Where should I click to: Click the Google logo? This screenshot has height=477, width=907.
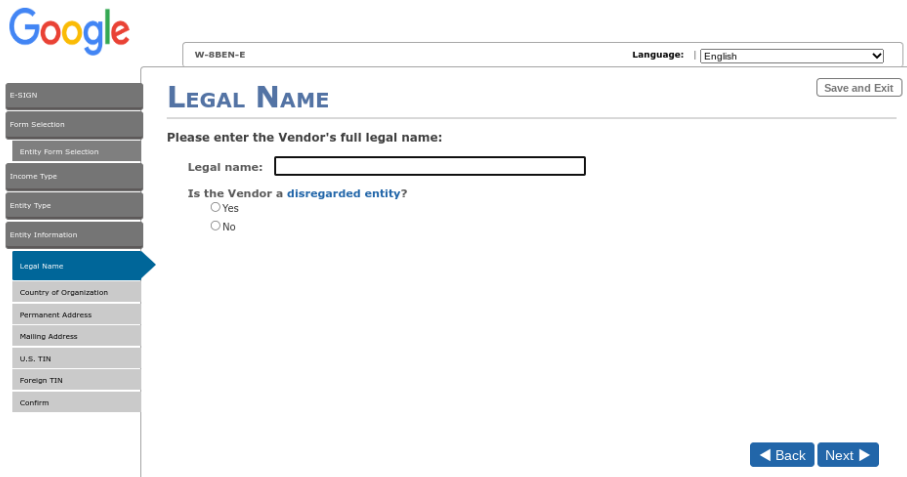pos(69,31)
